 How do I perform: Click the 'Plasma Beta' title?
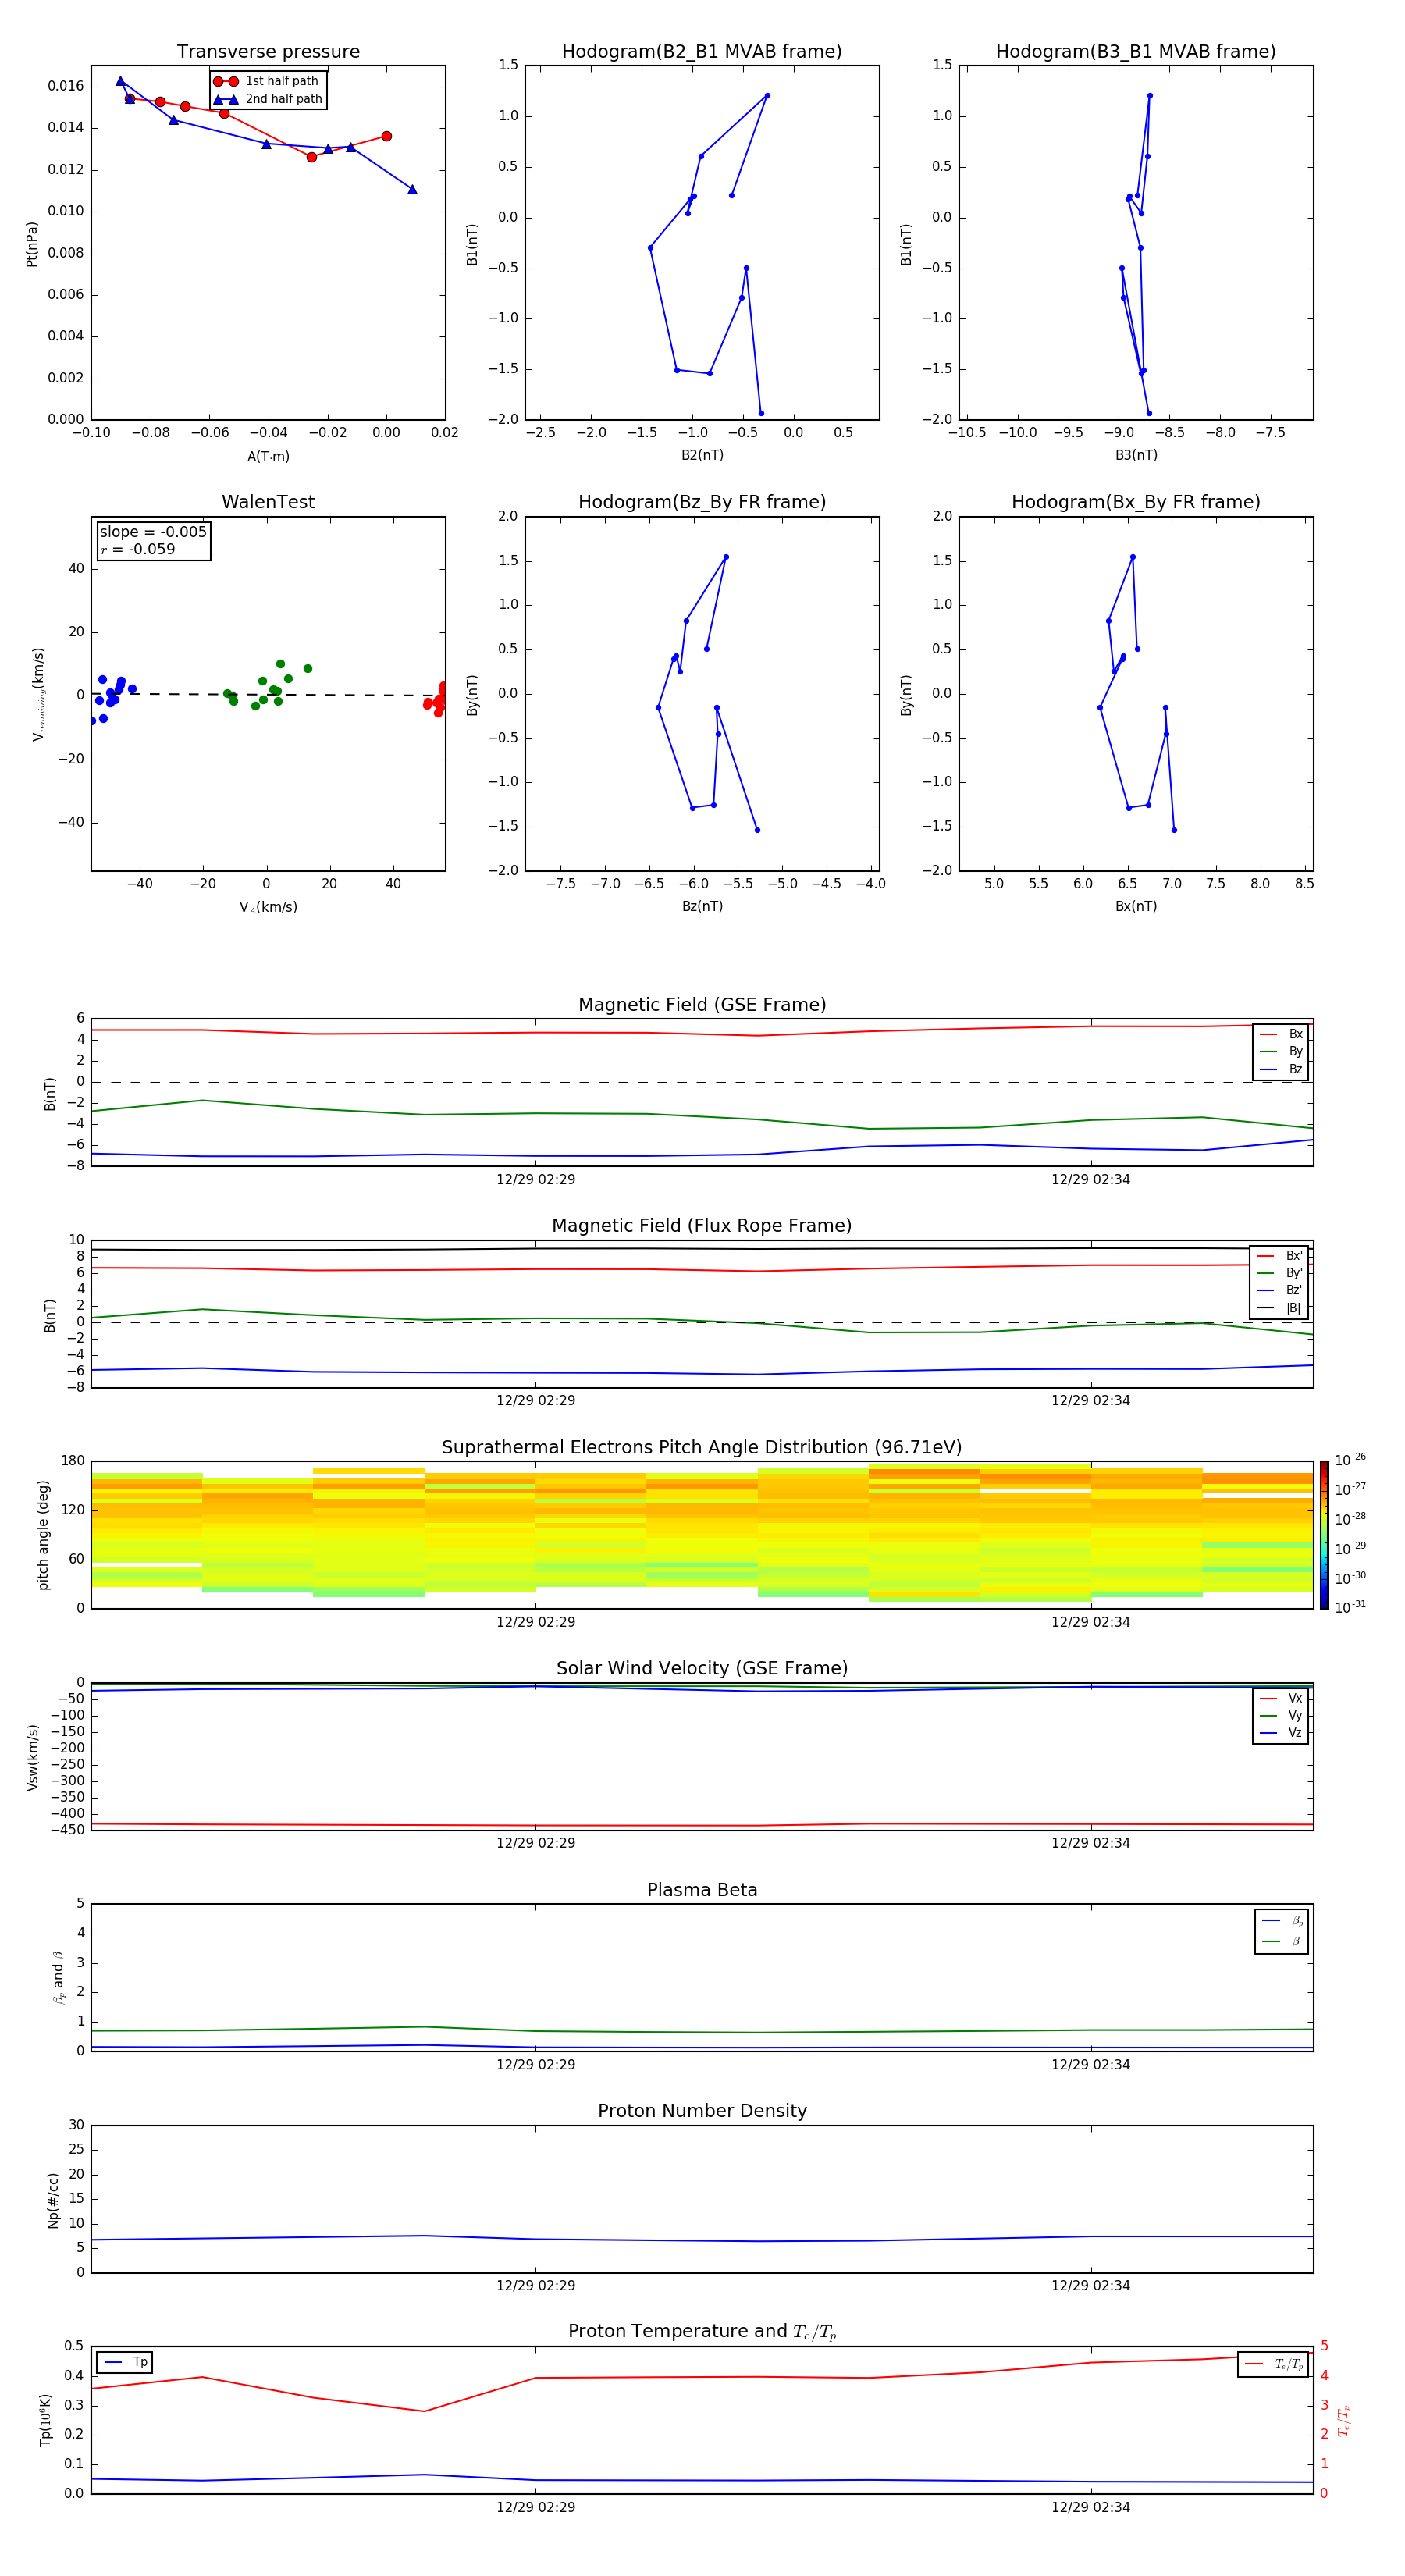(702, 1890)
